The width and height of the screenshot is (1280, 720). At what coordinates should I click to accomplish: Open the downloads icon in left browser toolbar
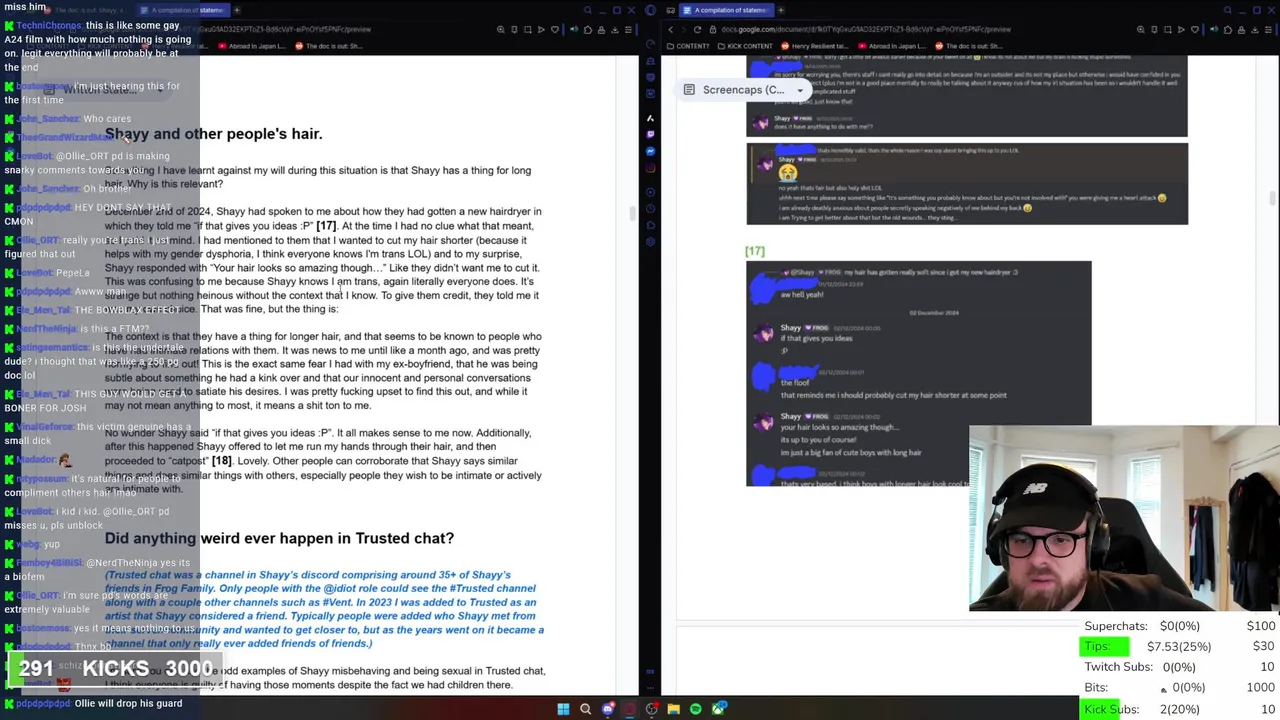tap(615, 30)
